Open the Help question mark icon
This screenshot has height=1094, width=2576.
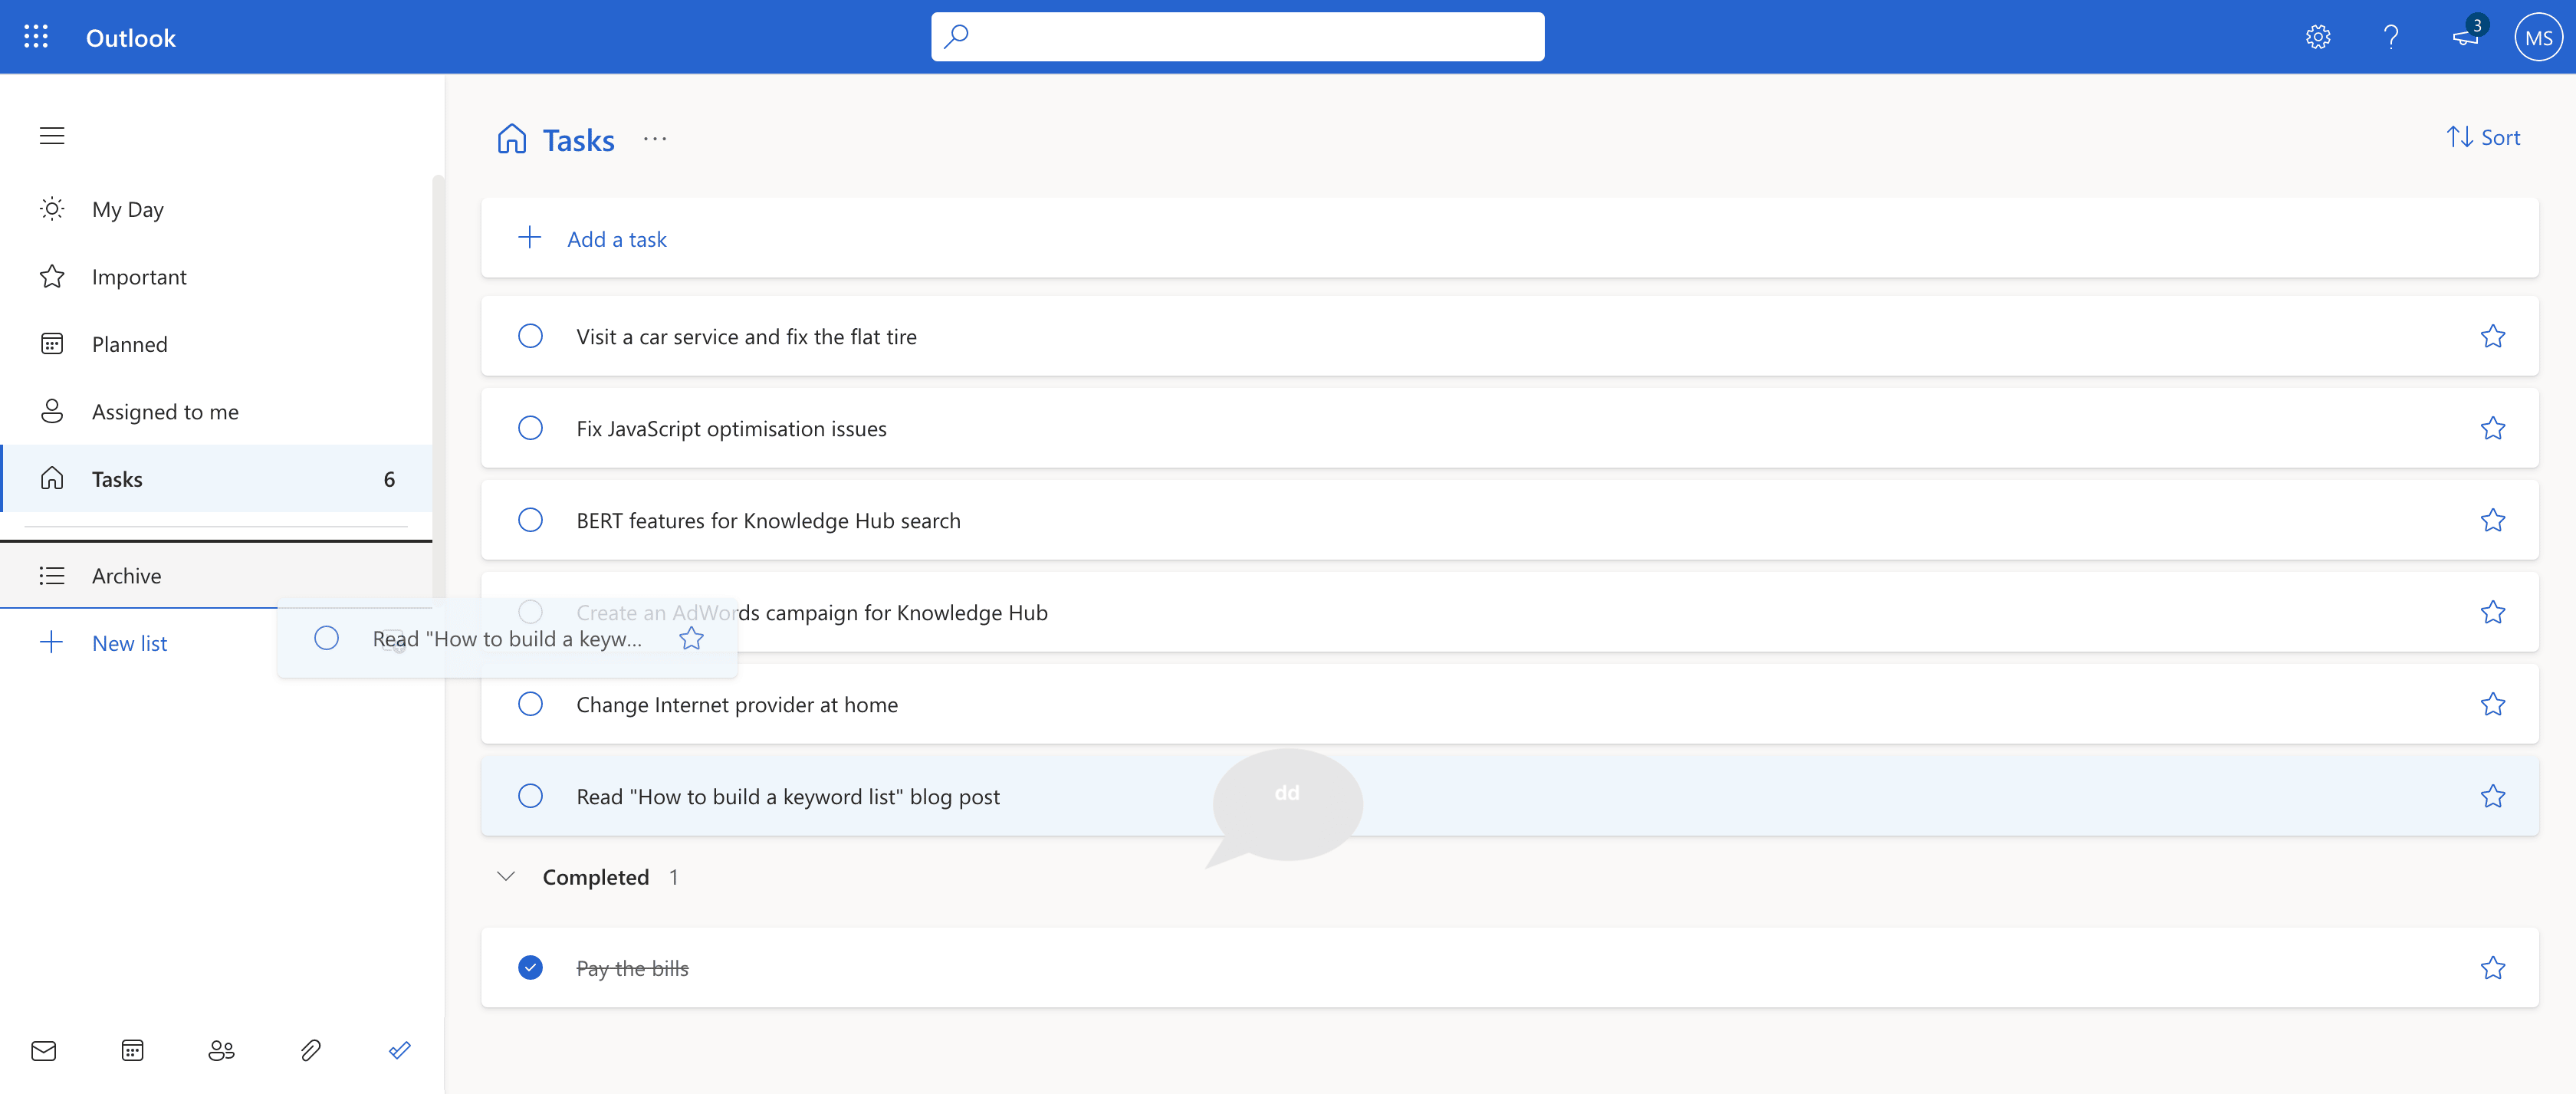2391,37
